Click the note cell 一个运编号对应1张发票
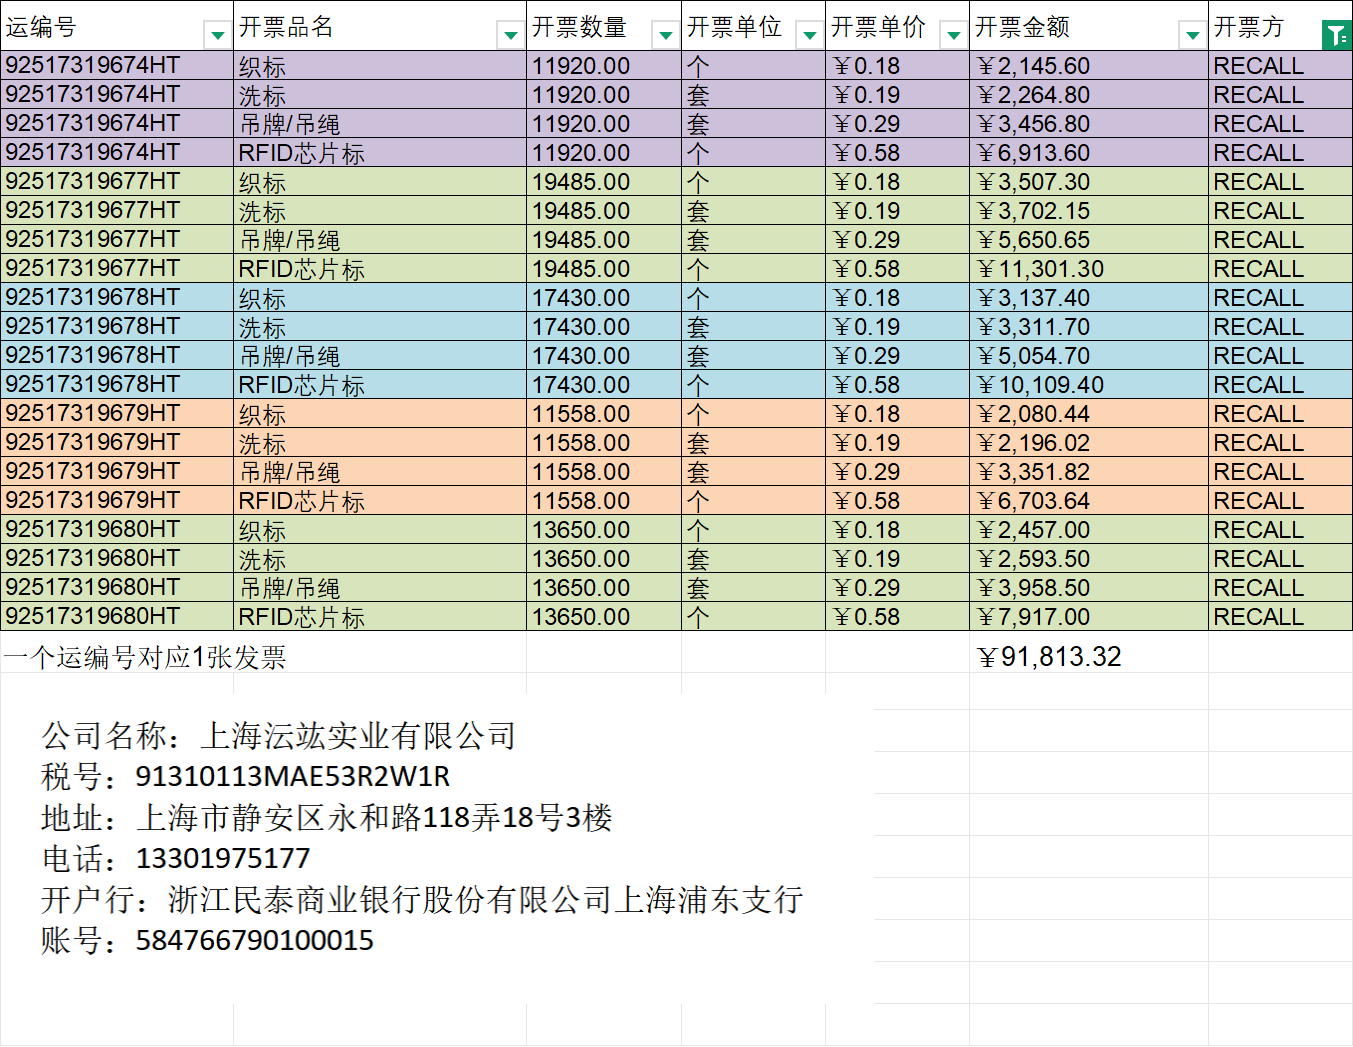 pos(145,657)
